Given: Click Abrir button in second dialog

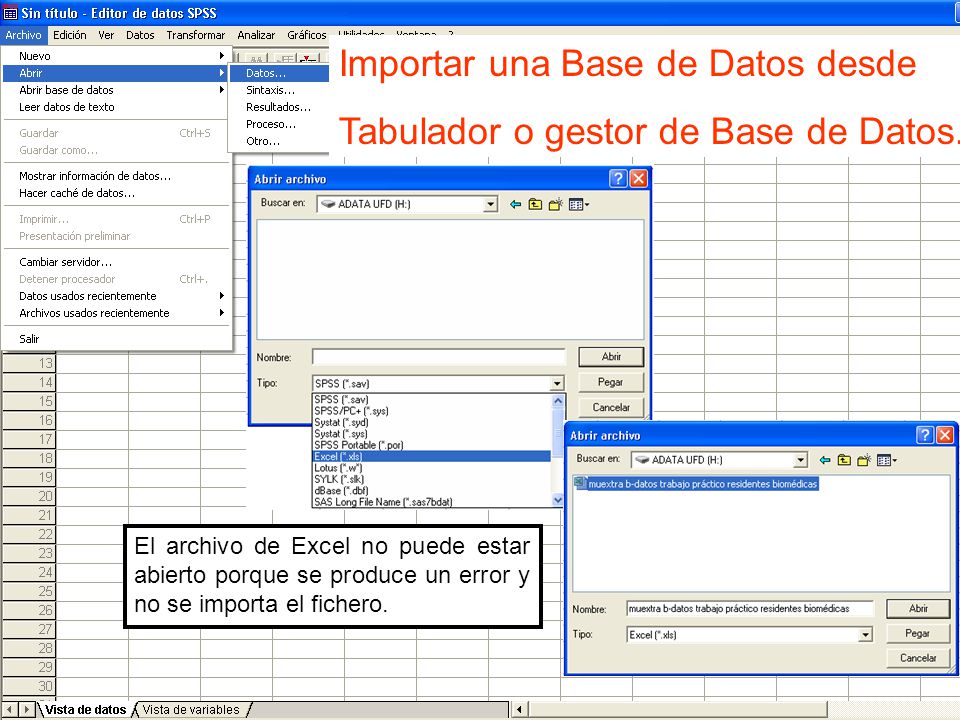Looking at the screenshot, I should (918, 609).
